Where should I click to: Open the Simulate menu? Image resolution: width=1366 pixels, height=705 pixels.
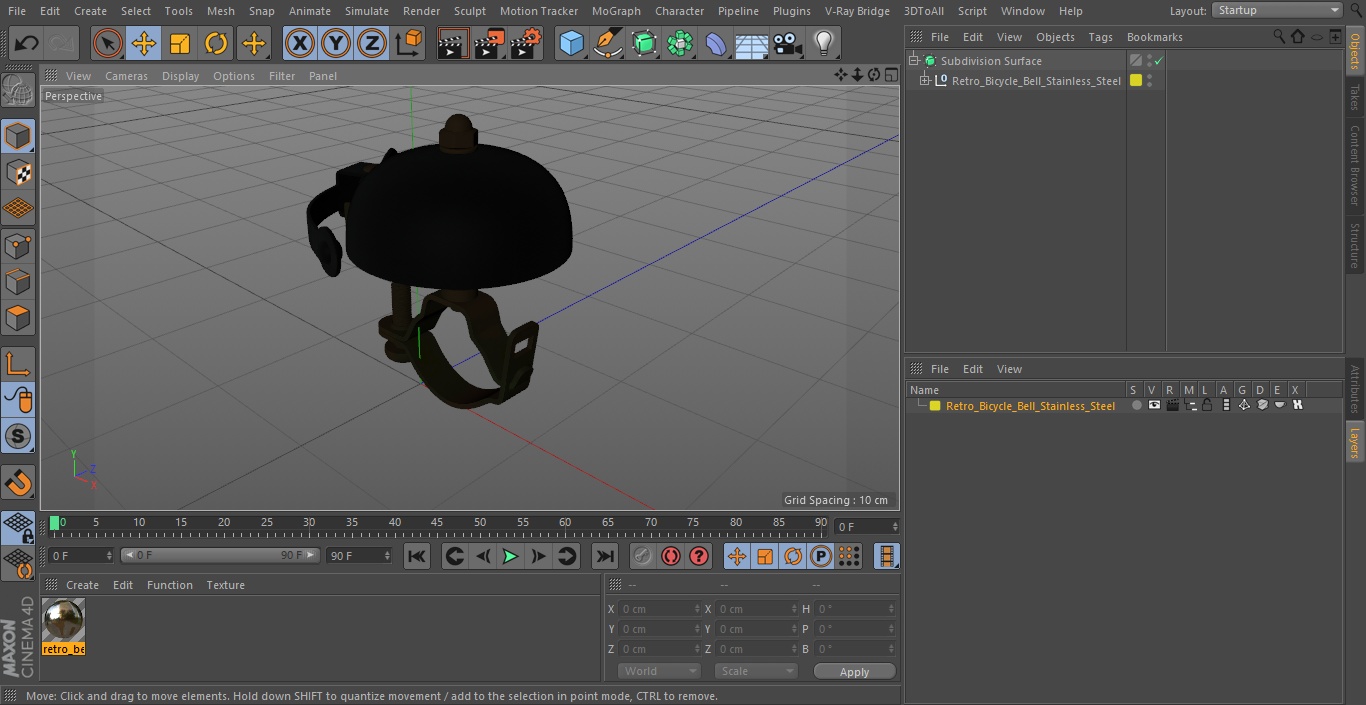pyautogui.click(x=366, y=11)
